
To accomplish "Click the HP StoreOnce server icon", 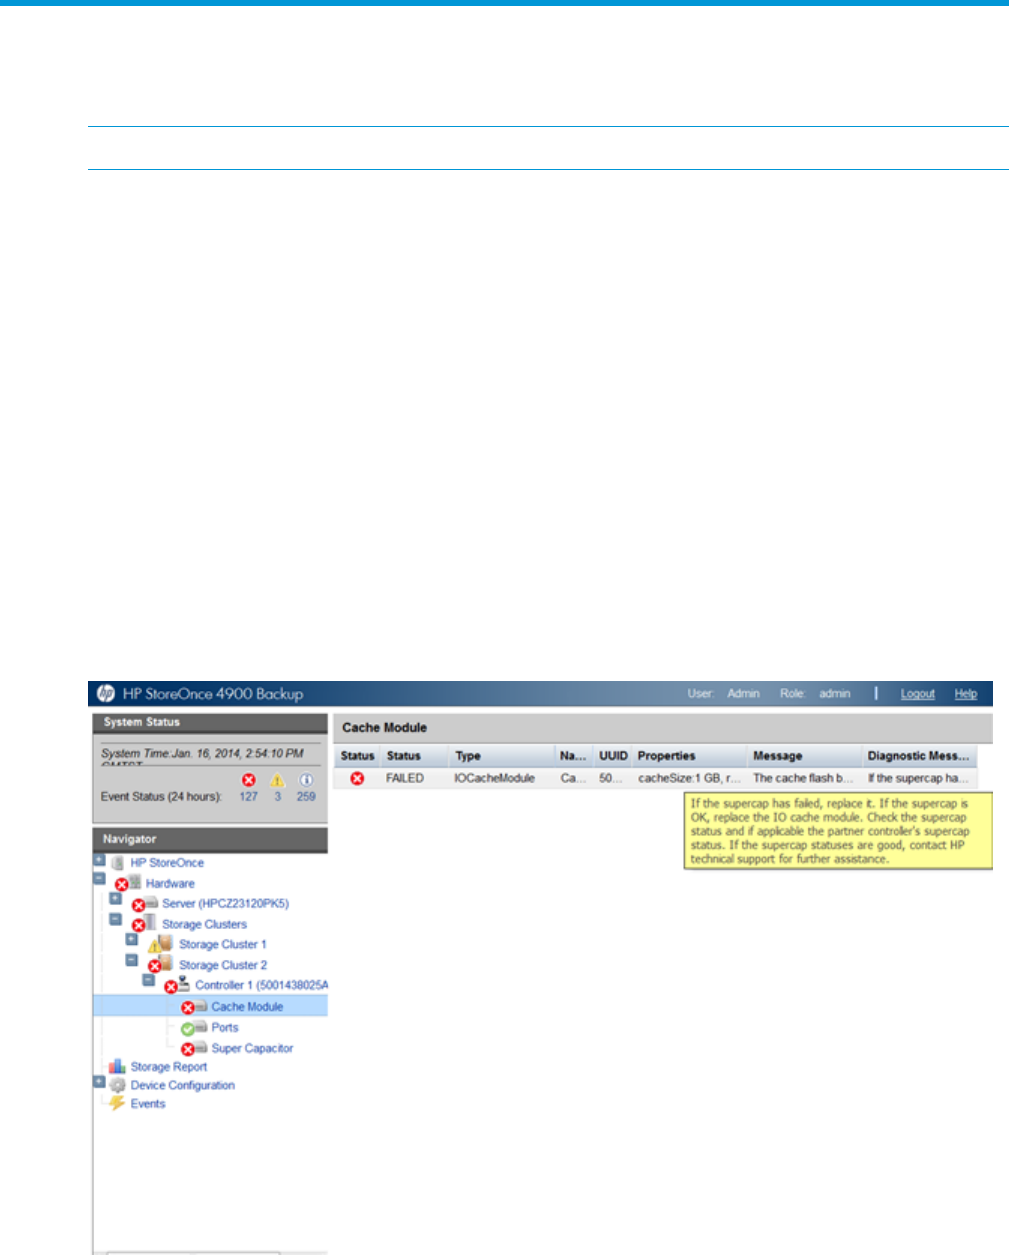I will (x=117, y=862).
